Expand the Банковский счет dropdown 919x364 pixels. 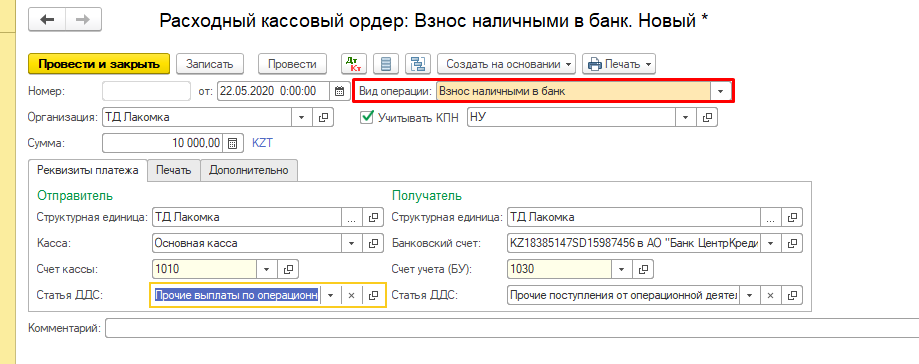click(771, 243)
